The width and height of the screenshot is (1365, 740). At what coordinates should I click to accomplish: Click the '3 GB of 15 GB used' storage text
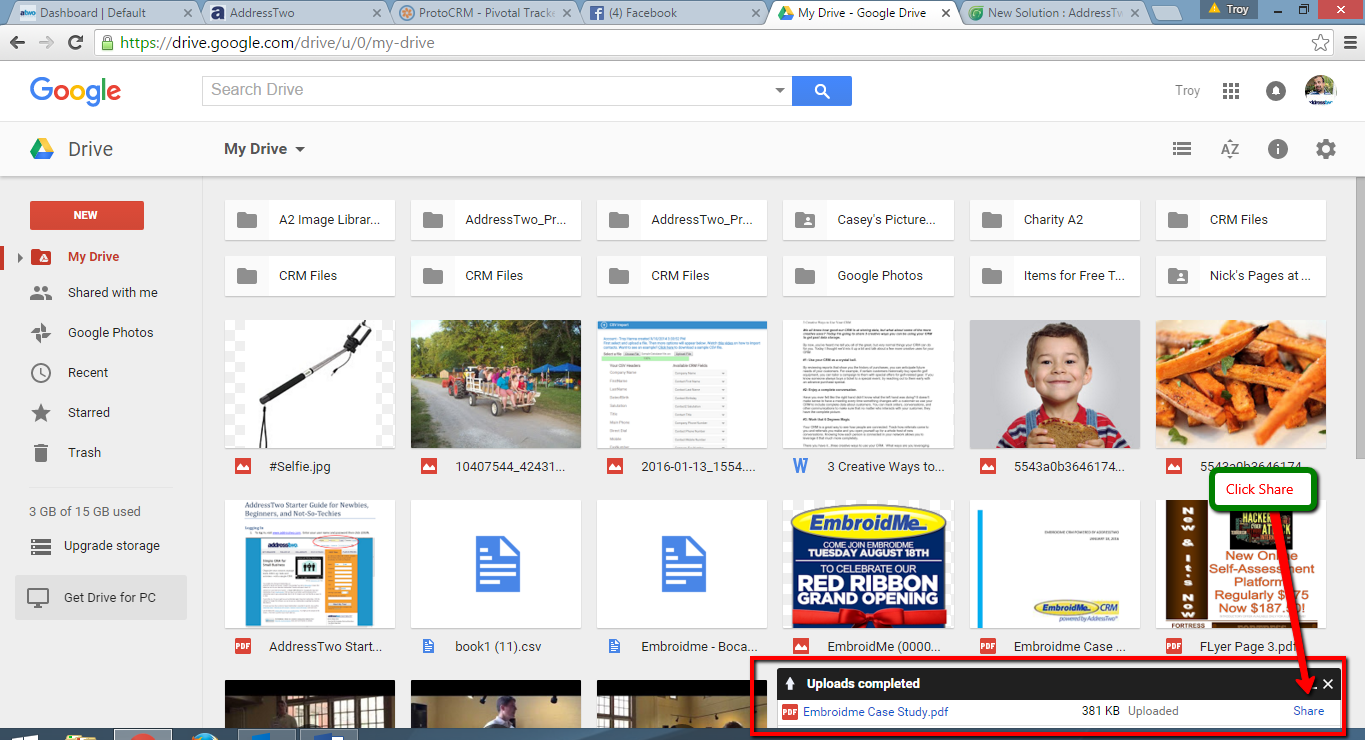[x=85, y=511]
